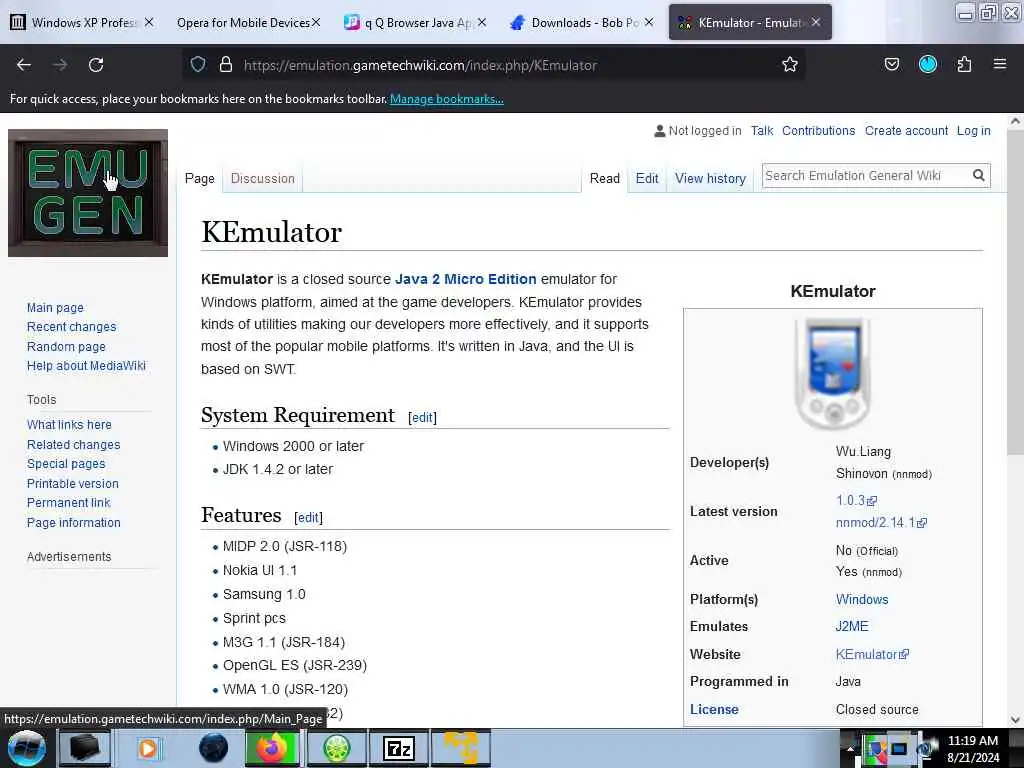The width and height of the screenshot is (1024, 768).
Task: Open version 1.0.3 external link
Action: (856, 500)
